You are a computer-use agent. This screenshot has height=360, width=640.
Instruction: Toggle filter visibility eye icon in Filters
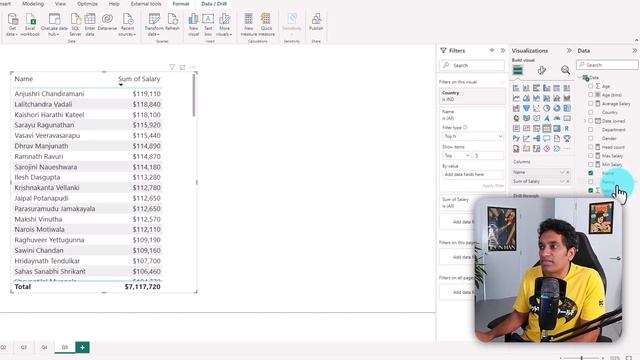[492, 50]
